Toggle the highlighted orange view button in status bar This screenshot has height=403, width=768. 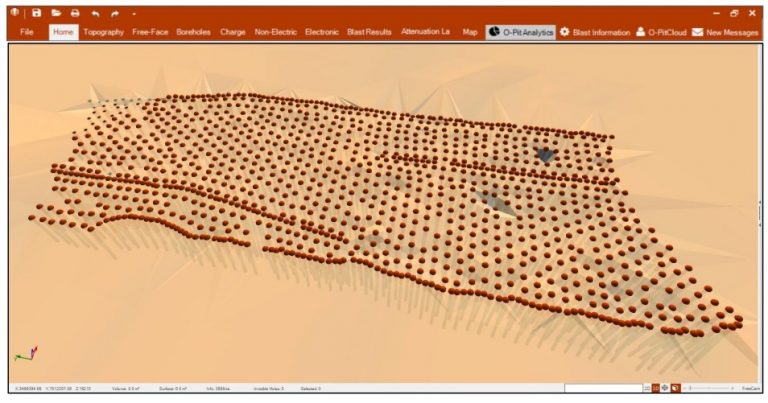pos(656,388)
